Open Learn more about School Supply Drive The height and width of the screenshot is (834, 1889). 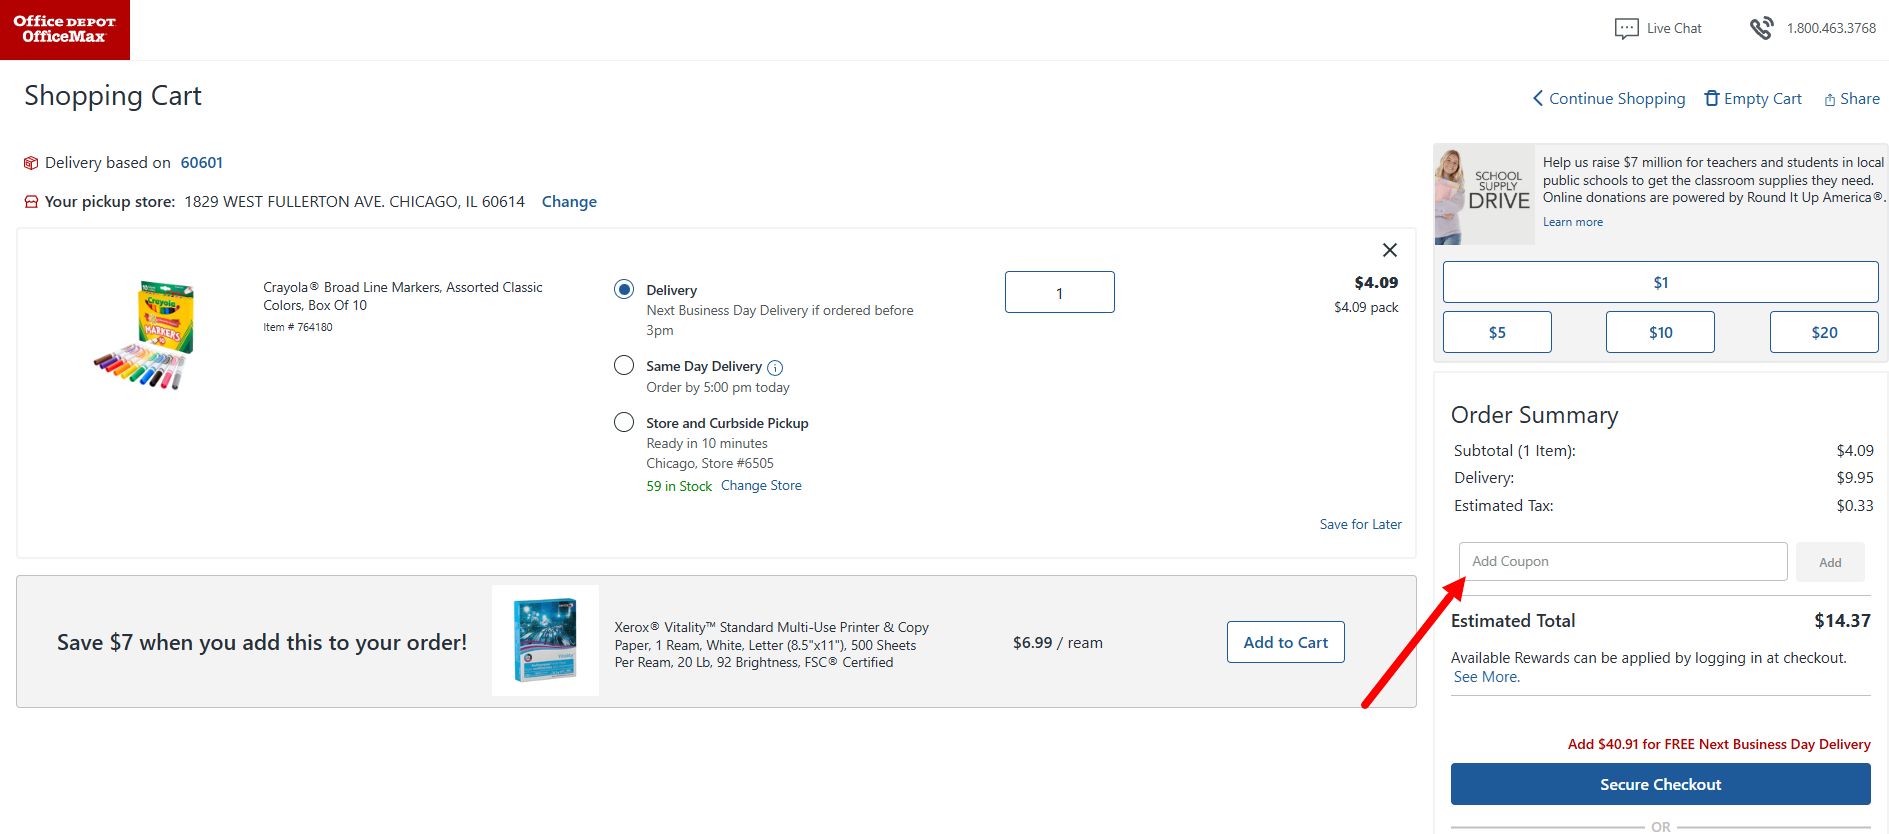tap(1572, 222)
